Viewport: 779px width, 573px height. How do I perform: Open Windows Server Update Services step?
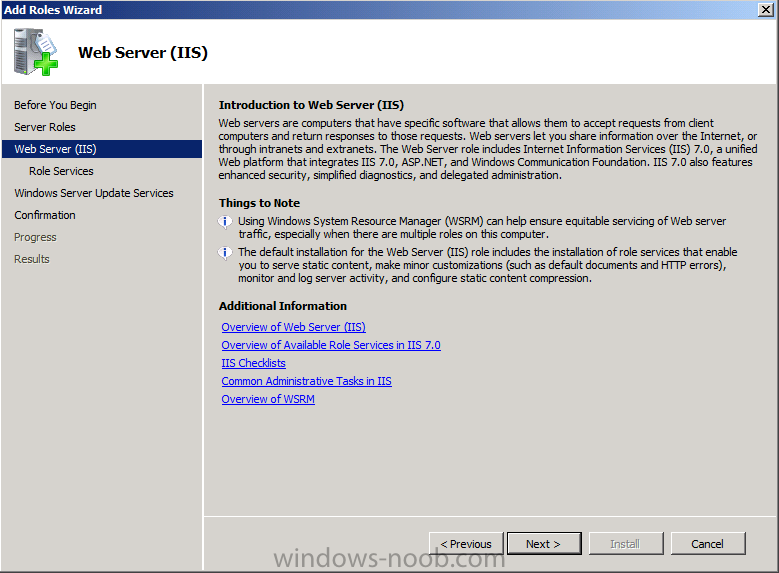click(94, 193)
